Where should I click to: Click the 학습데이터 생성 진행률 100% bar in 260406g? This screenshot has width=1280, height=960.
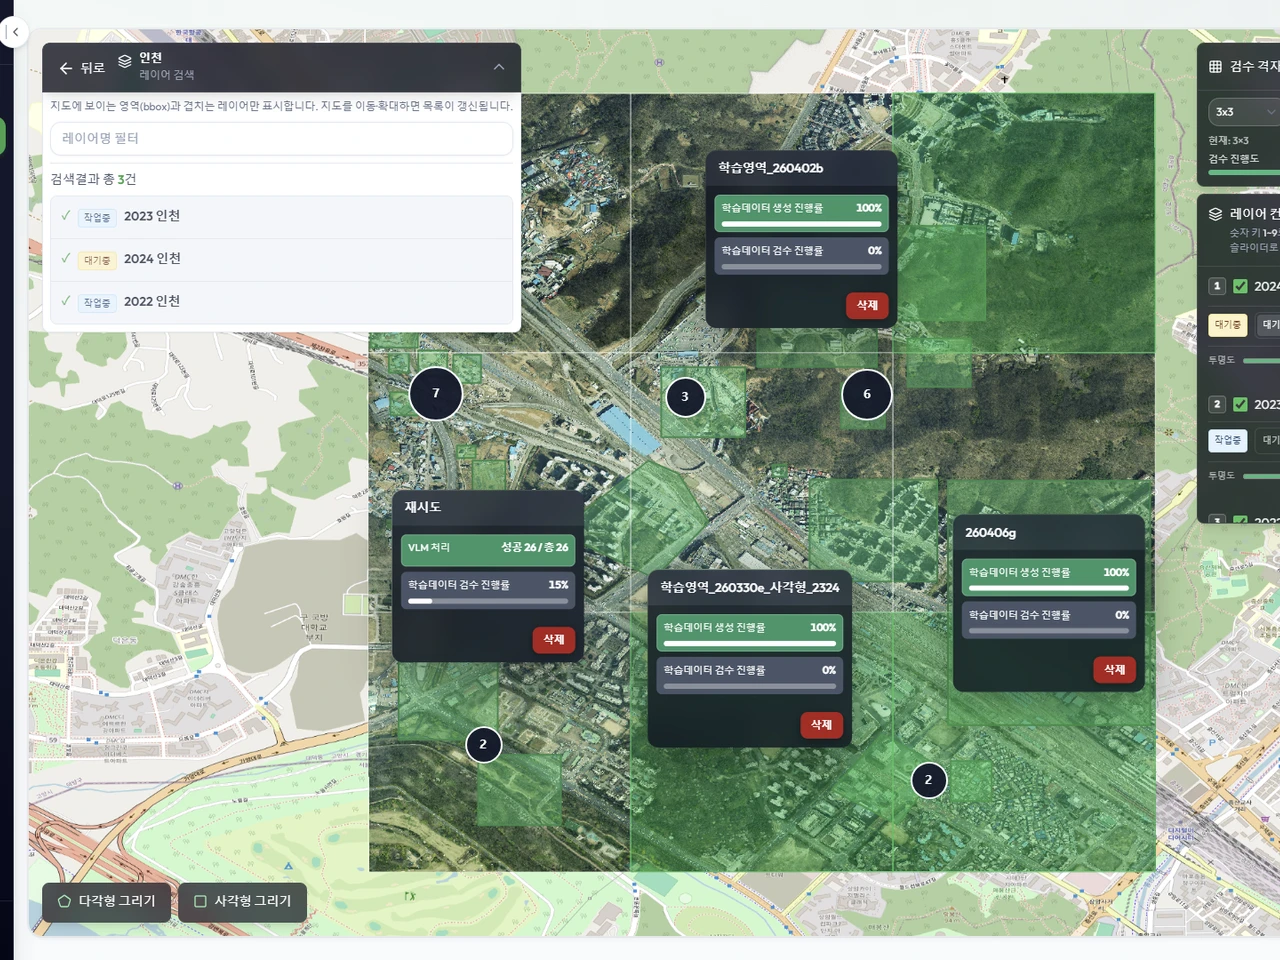coord(1049,576)
